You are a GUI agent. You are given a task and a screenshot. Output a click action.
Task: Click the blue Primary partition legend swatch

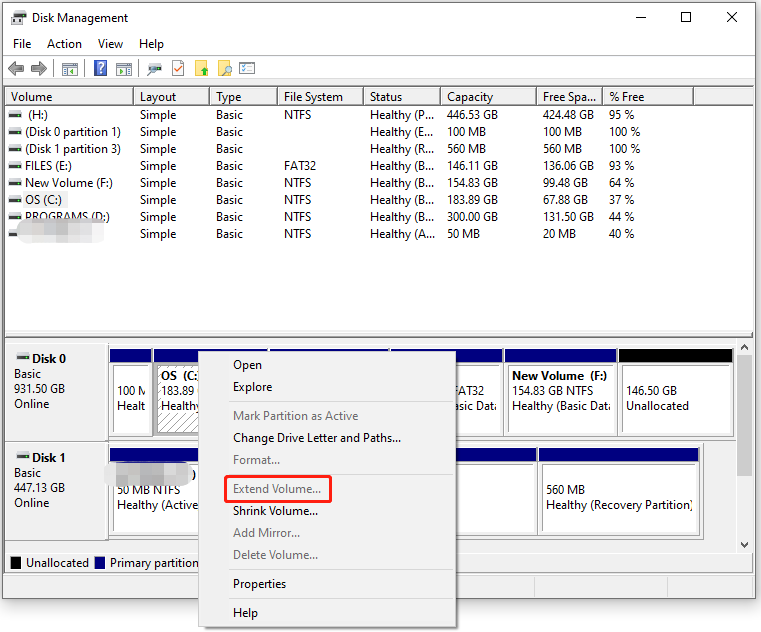(x=99, y=563)
